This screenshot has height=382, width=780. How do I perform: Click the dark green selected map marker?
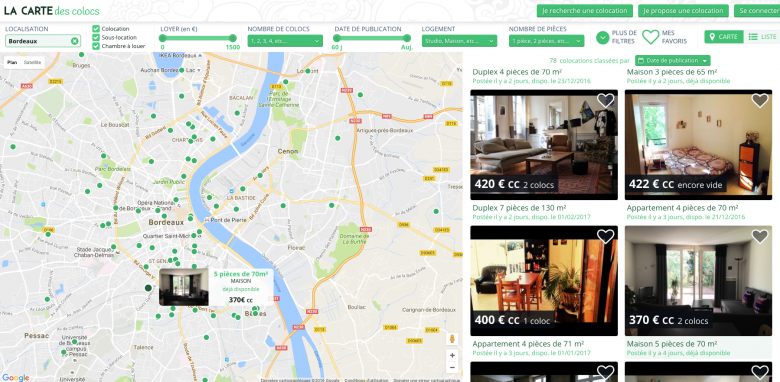tap(148, 287)
